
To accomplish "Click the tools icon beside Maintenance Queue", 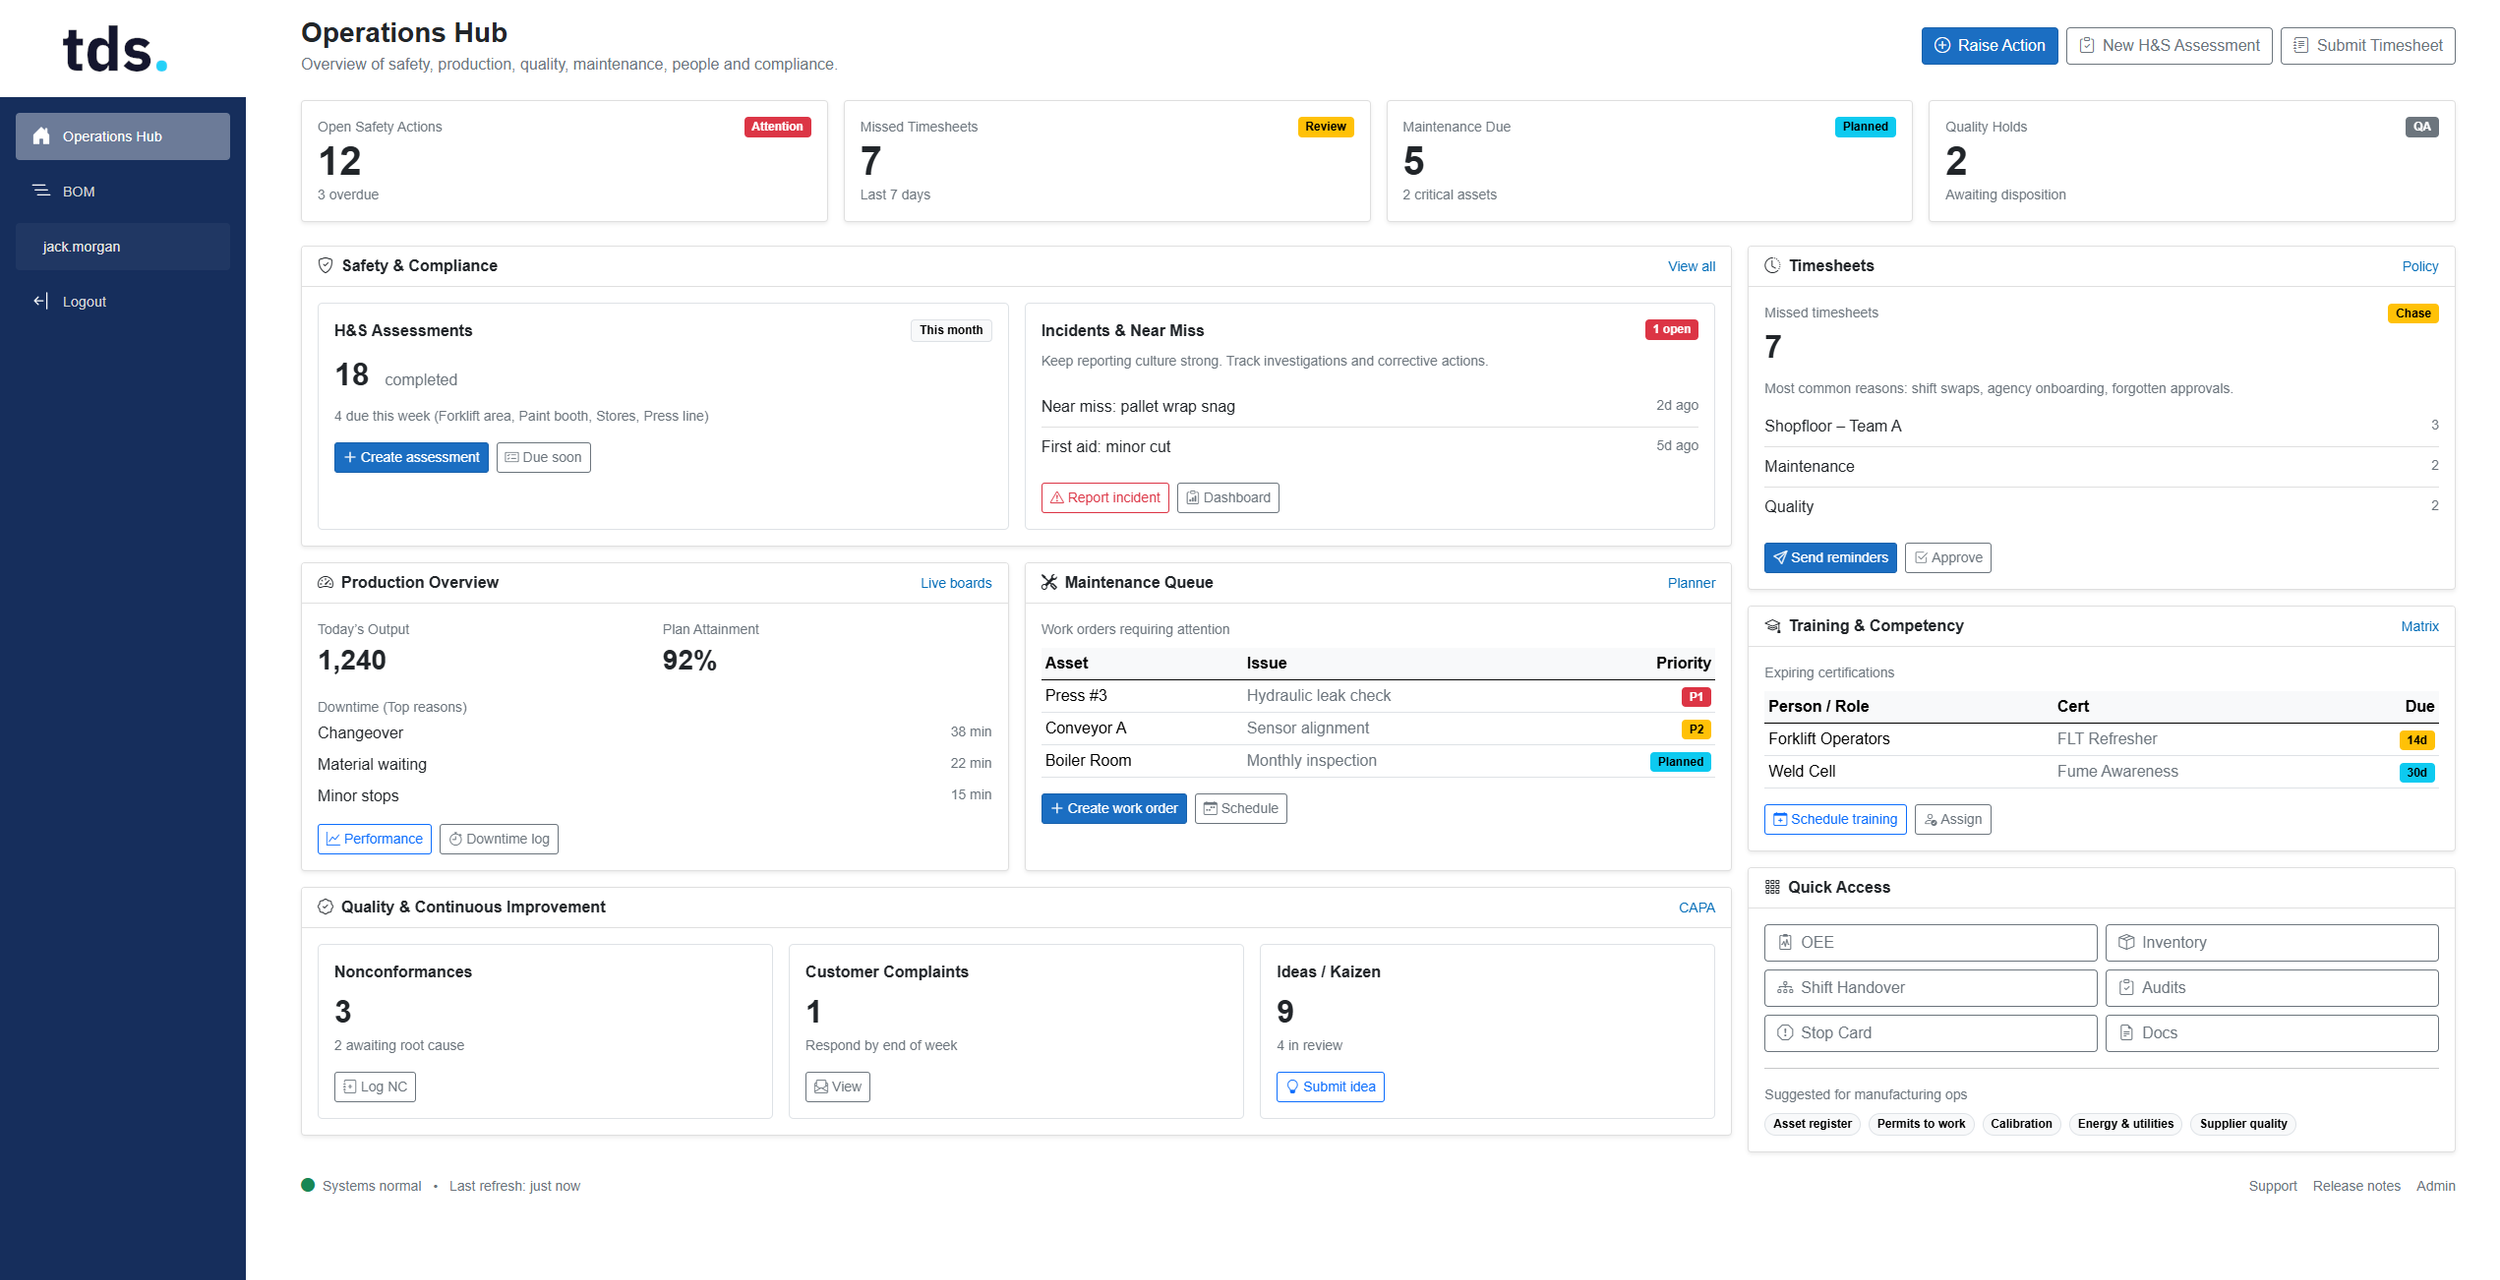I will click(x=1049, y=582).
